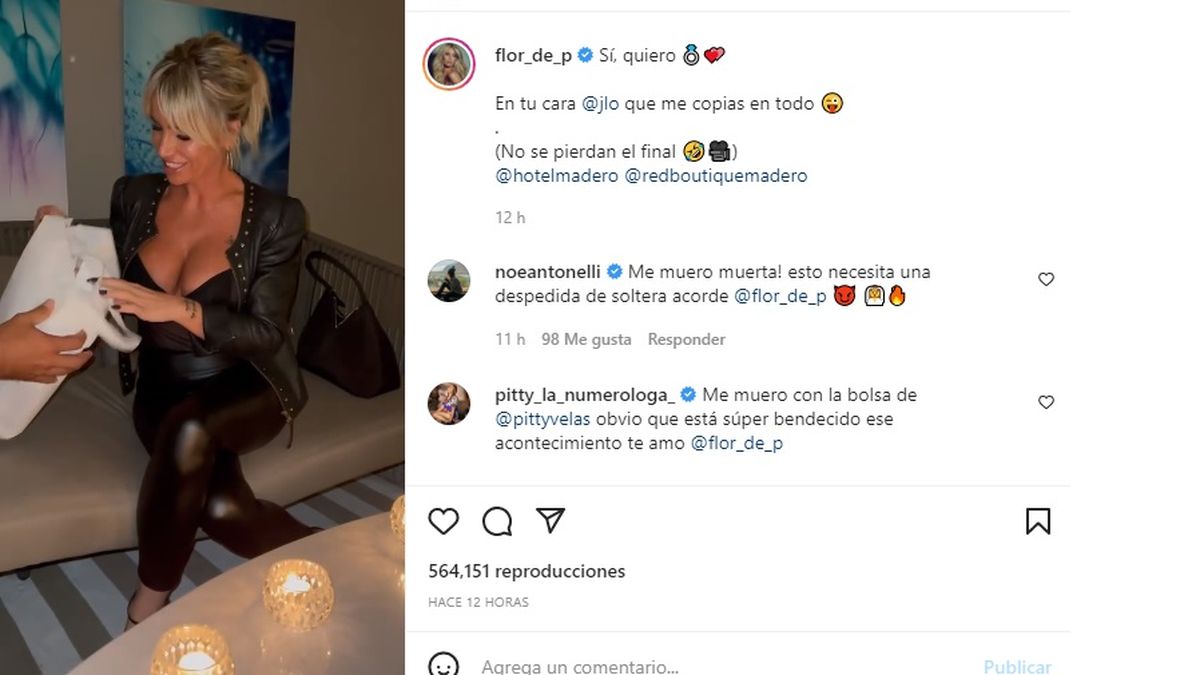Open emoji picker smiley icon
Screen dimensions: 1200x675
click(x=444, y=665)
